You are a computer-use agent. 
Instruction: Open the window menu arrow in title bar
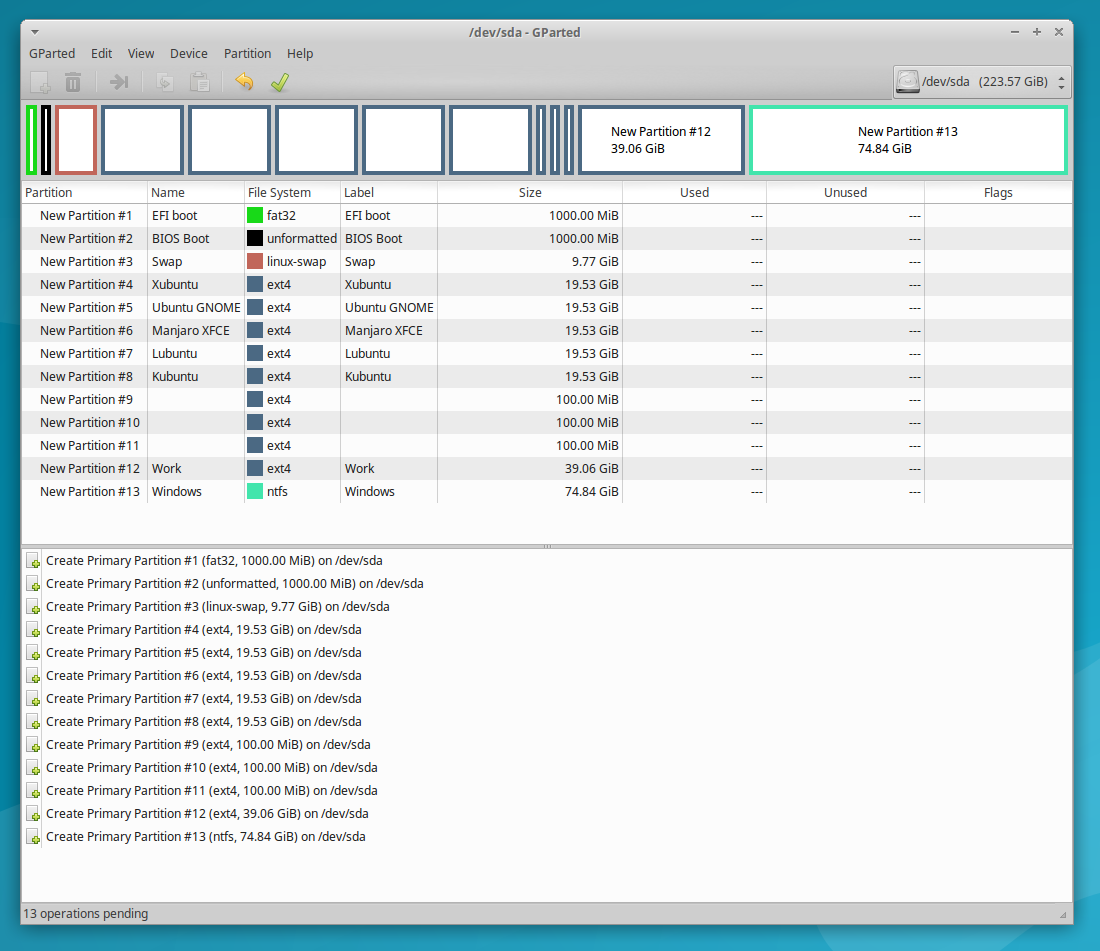pos(34,32)
